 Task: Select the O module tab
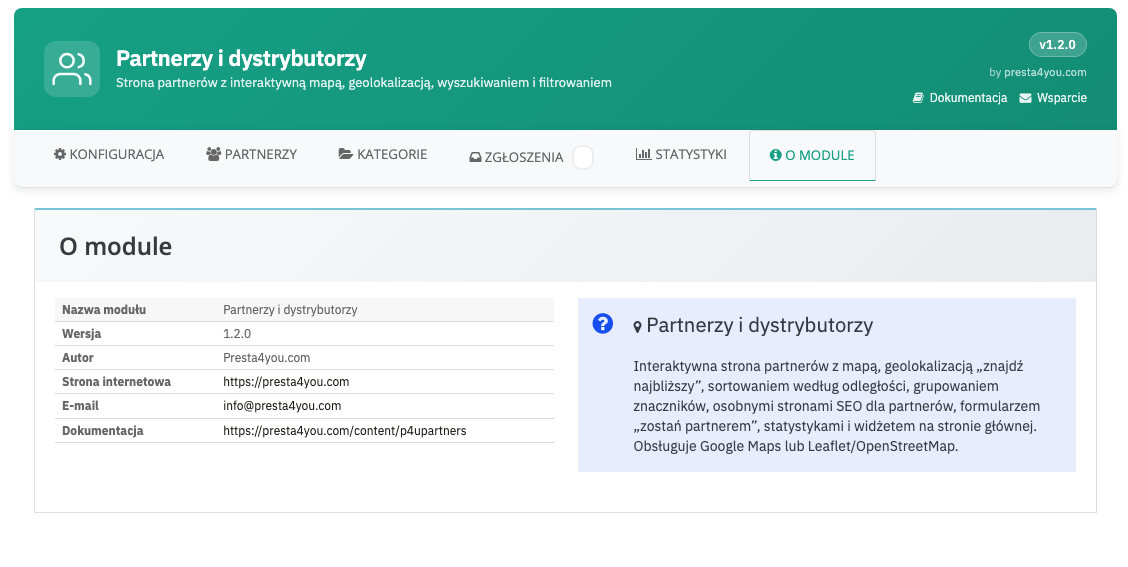click(x=812, y=155)
